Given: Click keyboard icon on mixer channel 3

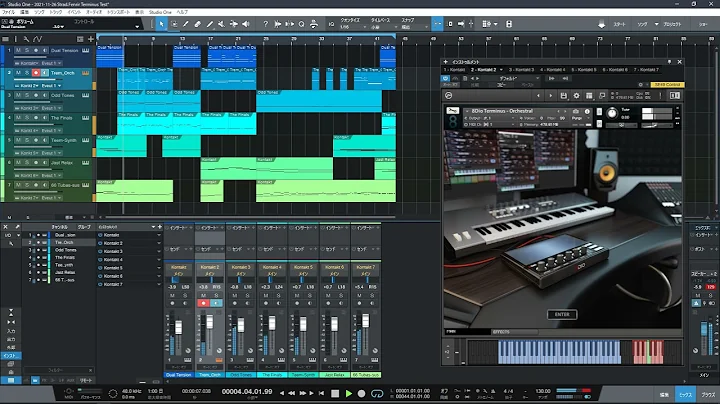Looking at the screenshot, I should coord(250,359).
